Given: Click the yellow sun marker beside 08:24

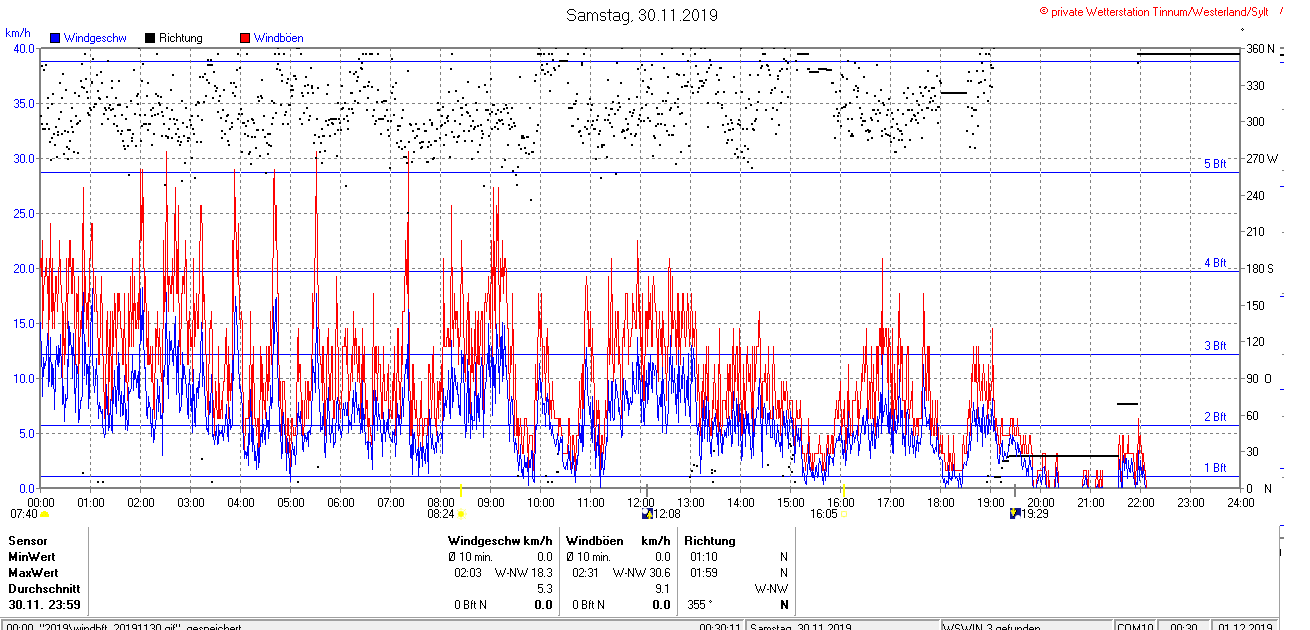Looking at the screenshot, I should pos(461,514).
